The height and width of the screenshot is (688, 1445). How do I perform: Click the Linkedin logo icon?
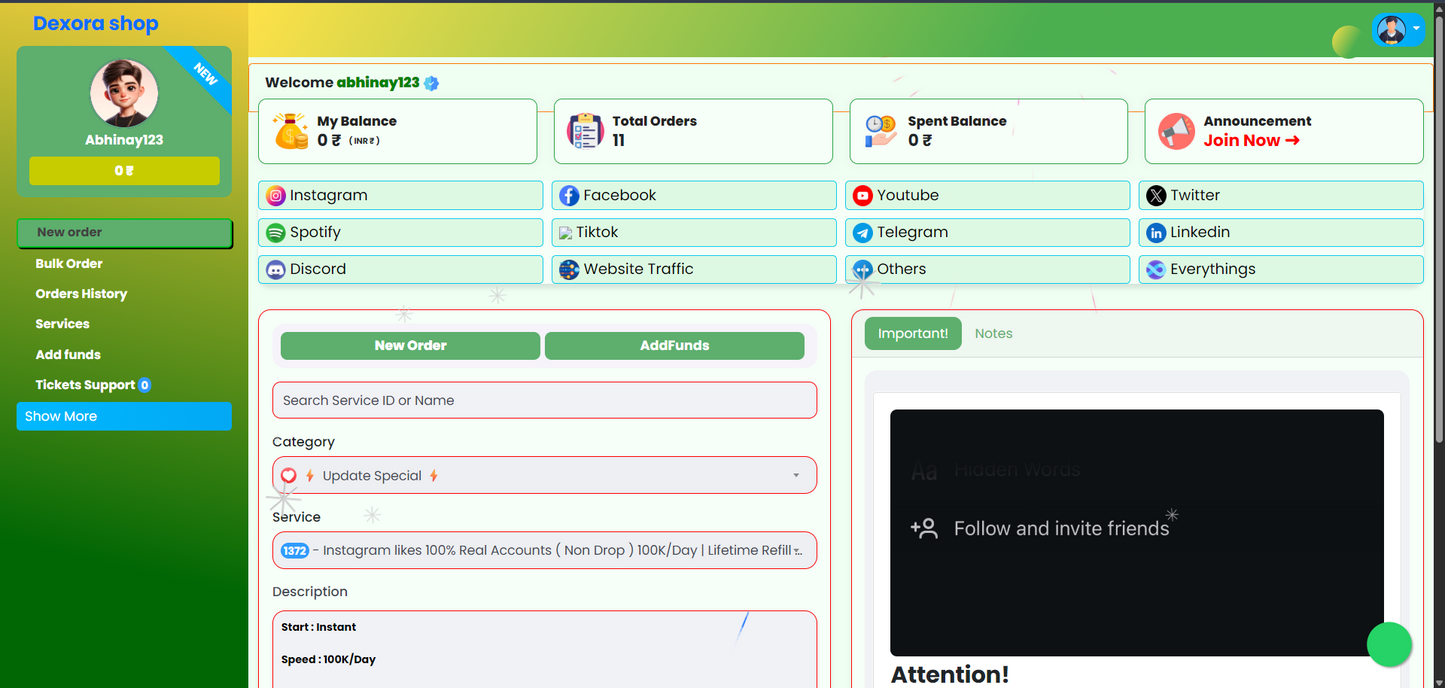pos(1156,232)
